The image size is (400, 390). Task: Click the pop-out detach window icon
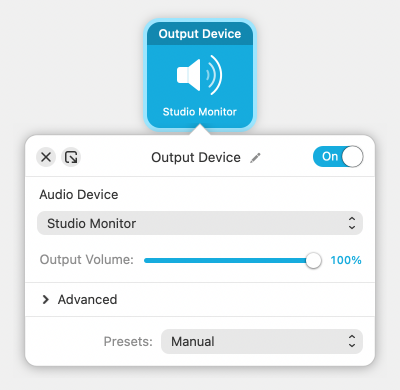[71, 157]
